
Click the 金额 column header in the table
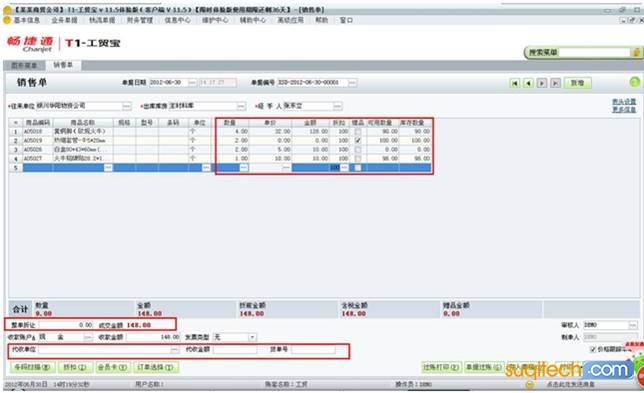310,122
